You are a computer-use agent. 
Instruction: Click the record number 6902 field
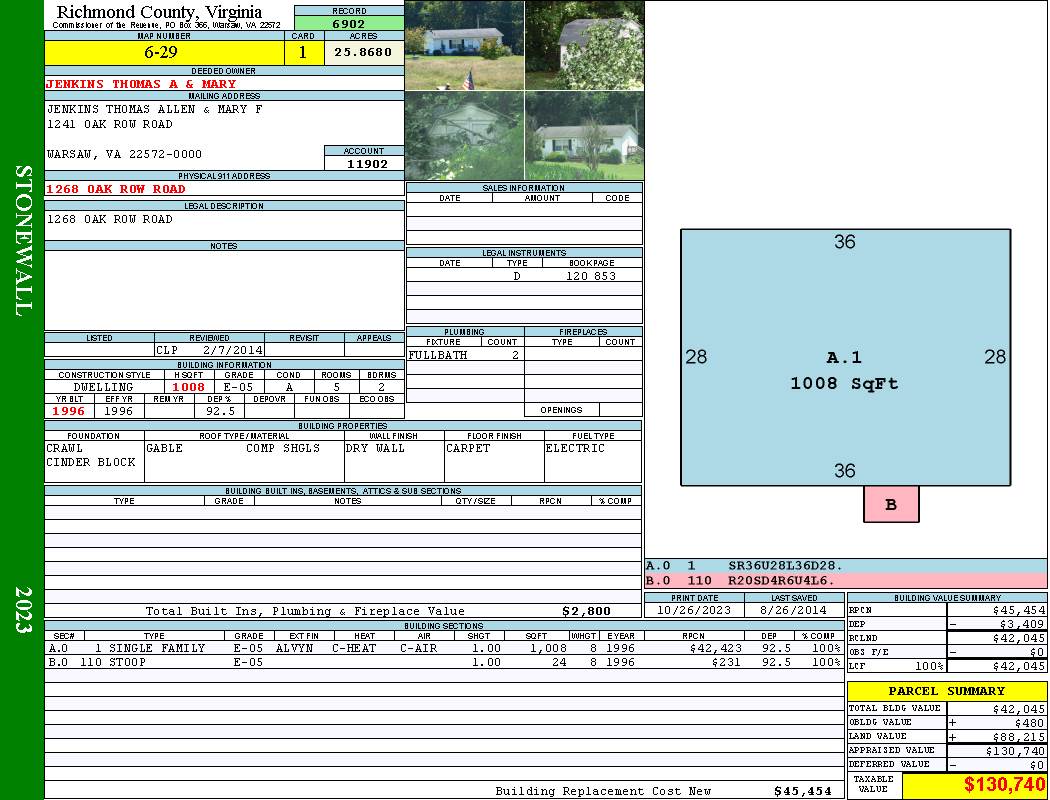[x=349, y=23]
